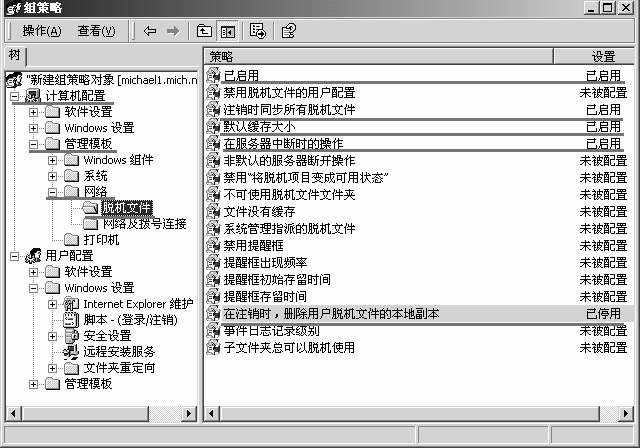Select policy 注销时同步所有脱机文件

[289, 110]
